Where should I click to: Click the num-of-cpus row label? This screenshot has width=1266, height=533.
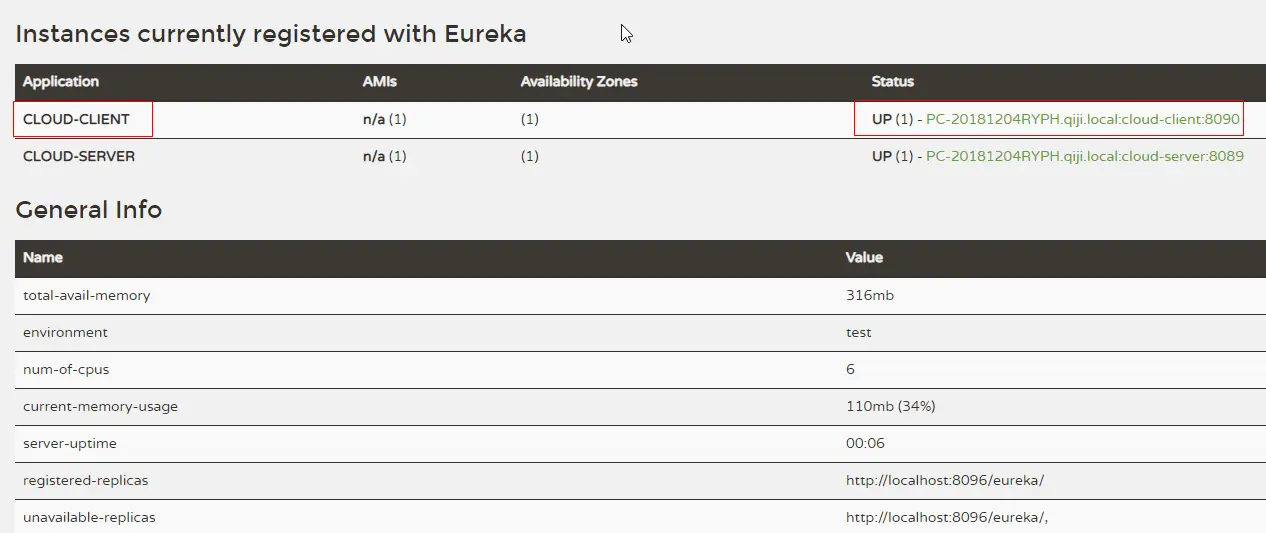point(66,369)
